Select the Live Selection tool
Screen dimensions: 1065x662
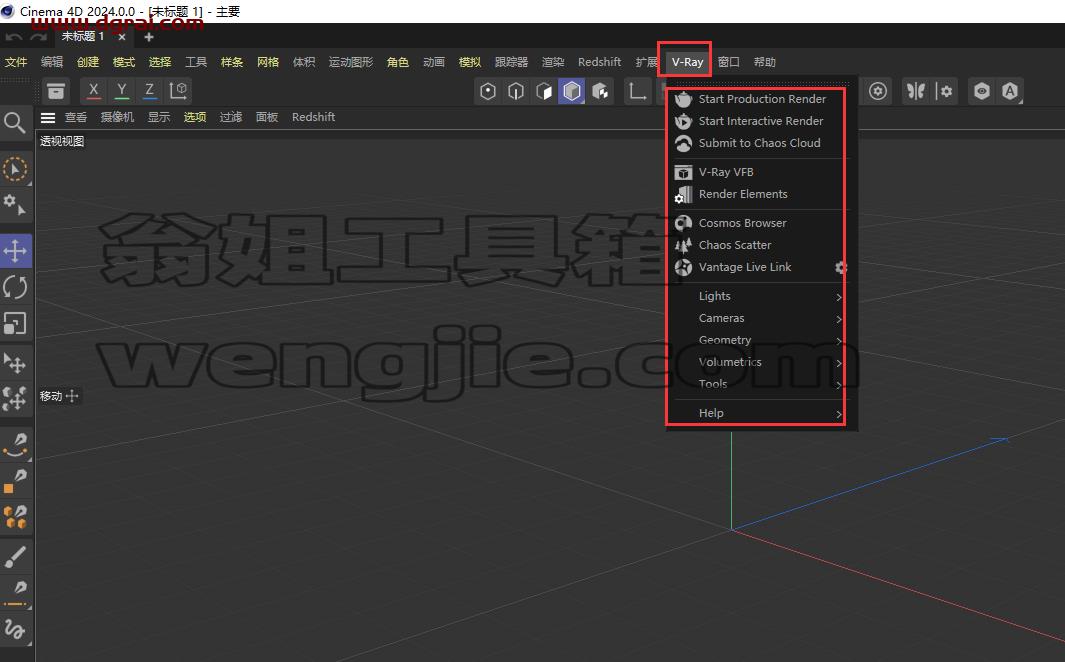15,169
